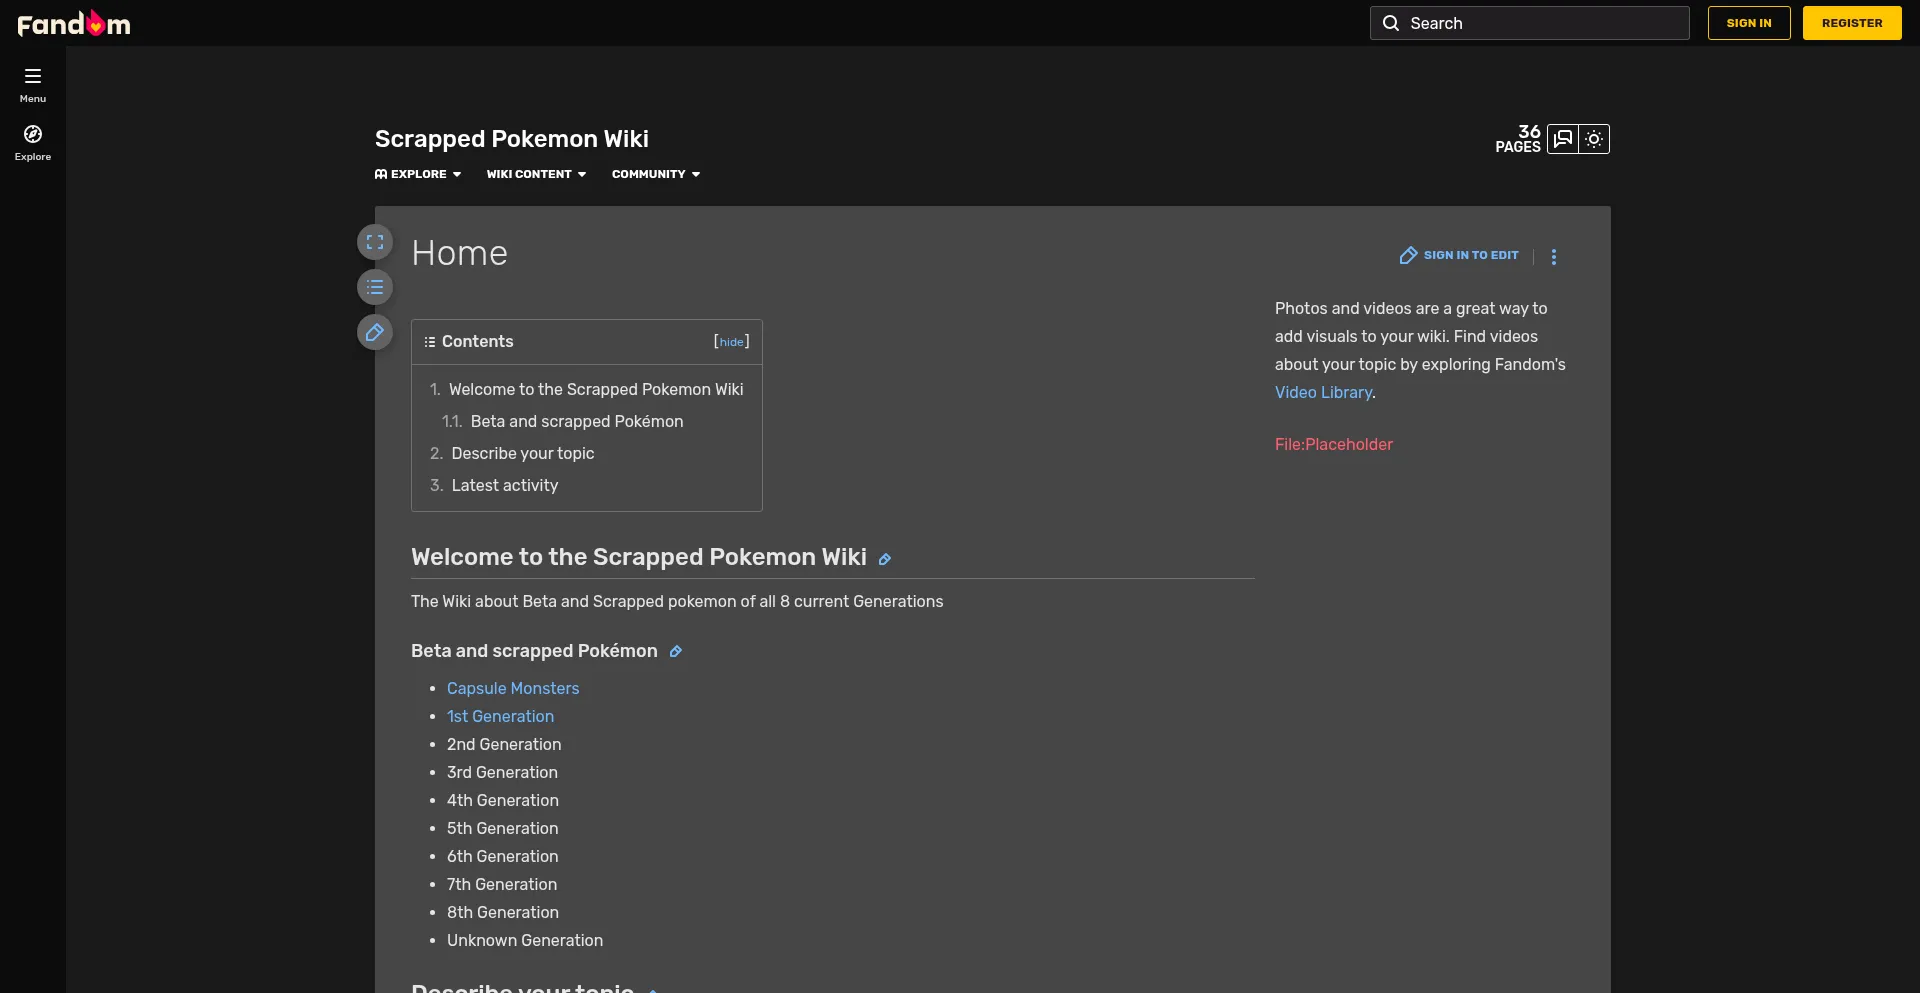The width and height of the screenshot is (1920, 993).
Task: Hide the Contents box
Action: point(731,342)
